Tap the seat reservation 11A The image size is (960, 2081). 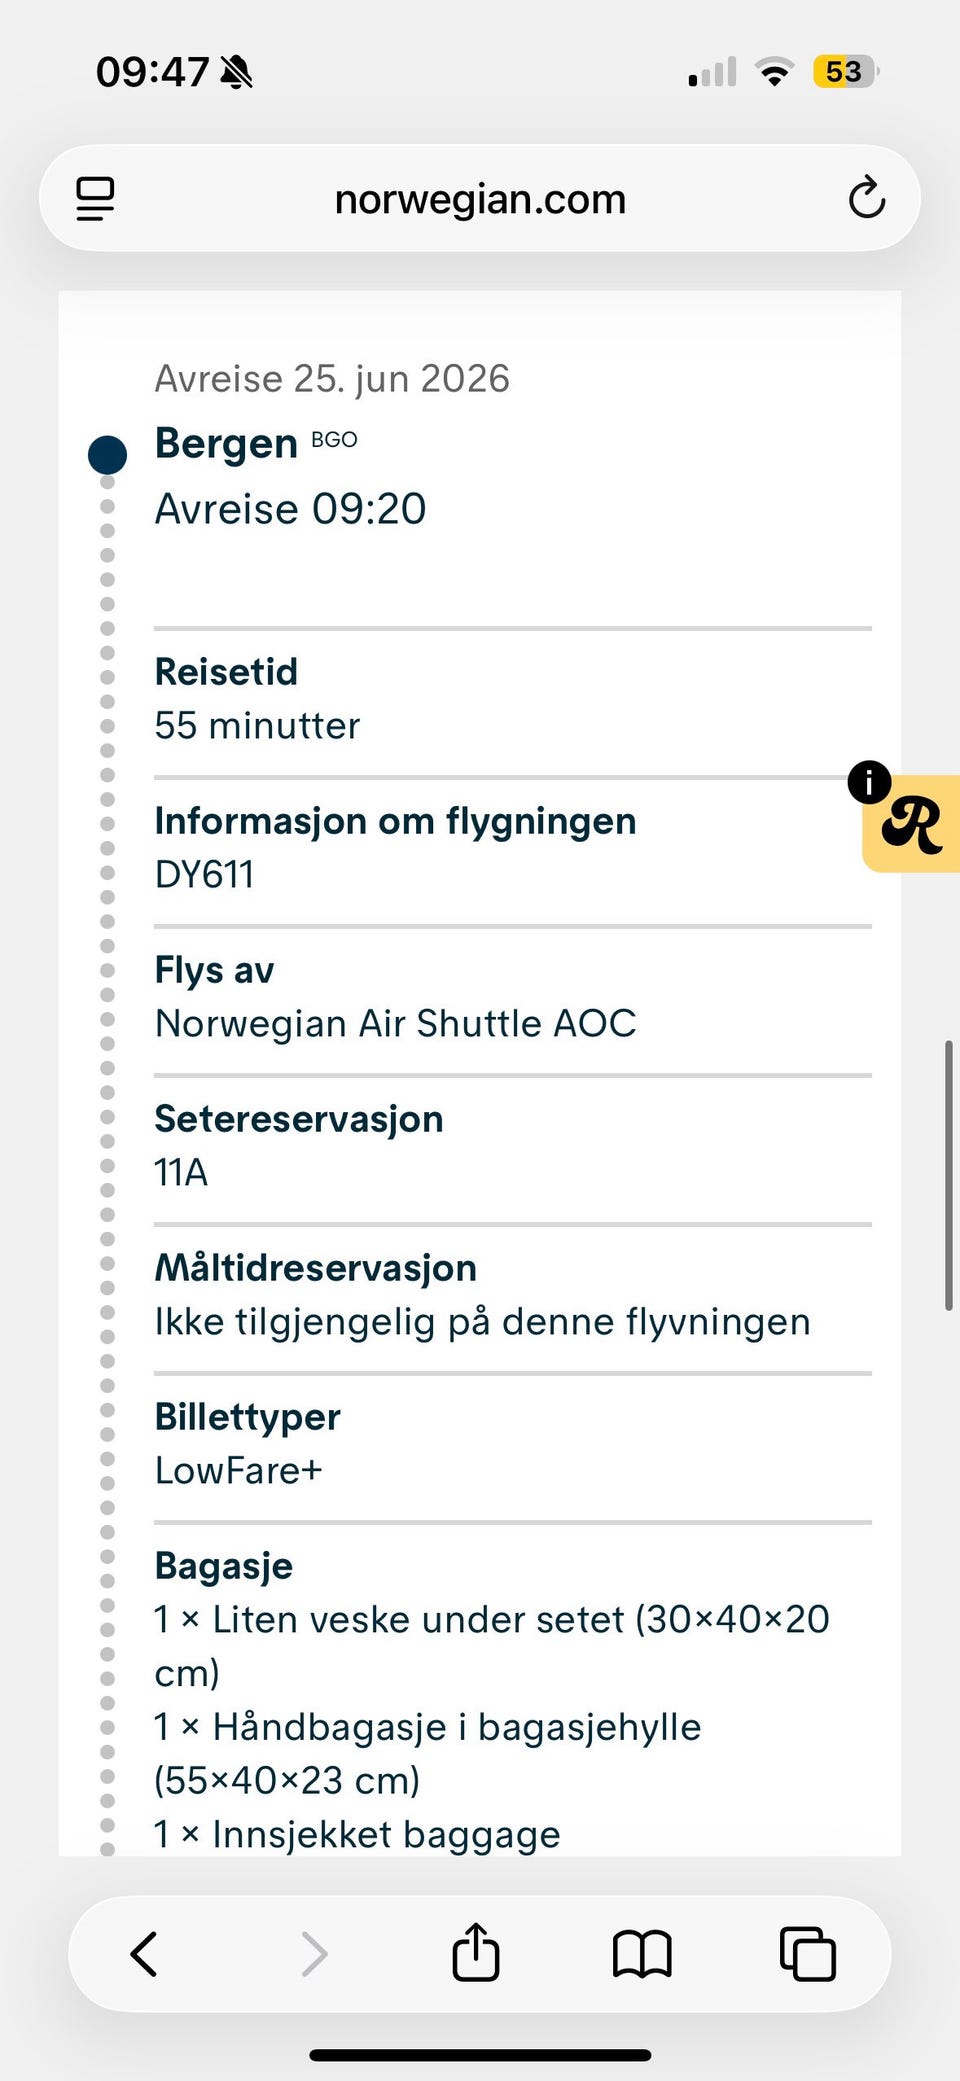tap(181, 1172)
